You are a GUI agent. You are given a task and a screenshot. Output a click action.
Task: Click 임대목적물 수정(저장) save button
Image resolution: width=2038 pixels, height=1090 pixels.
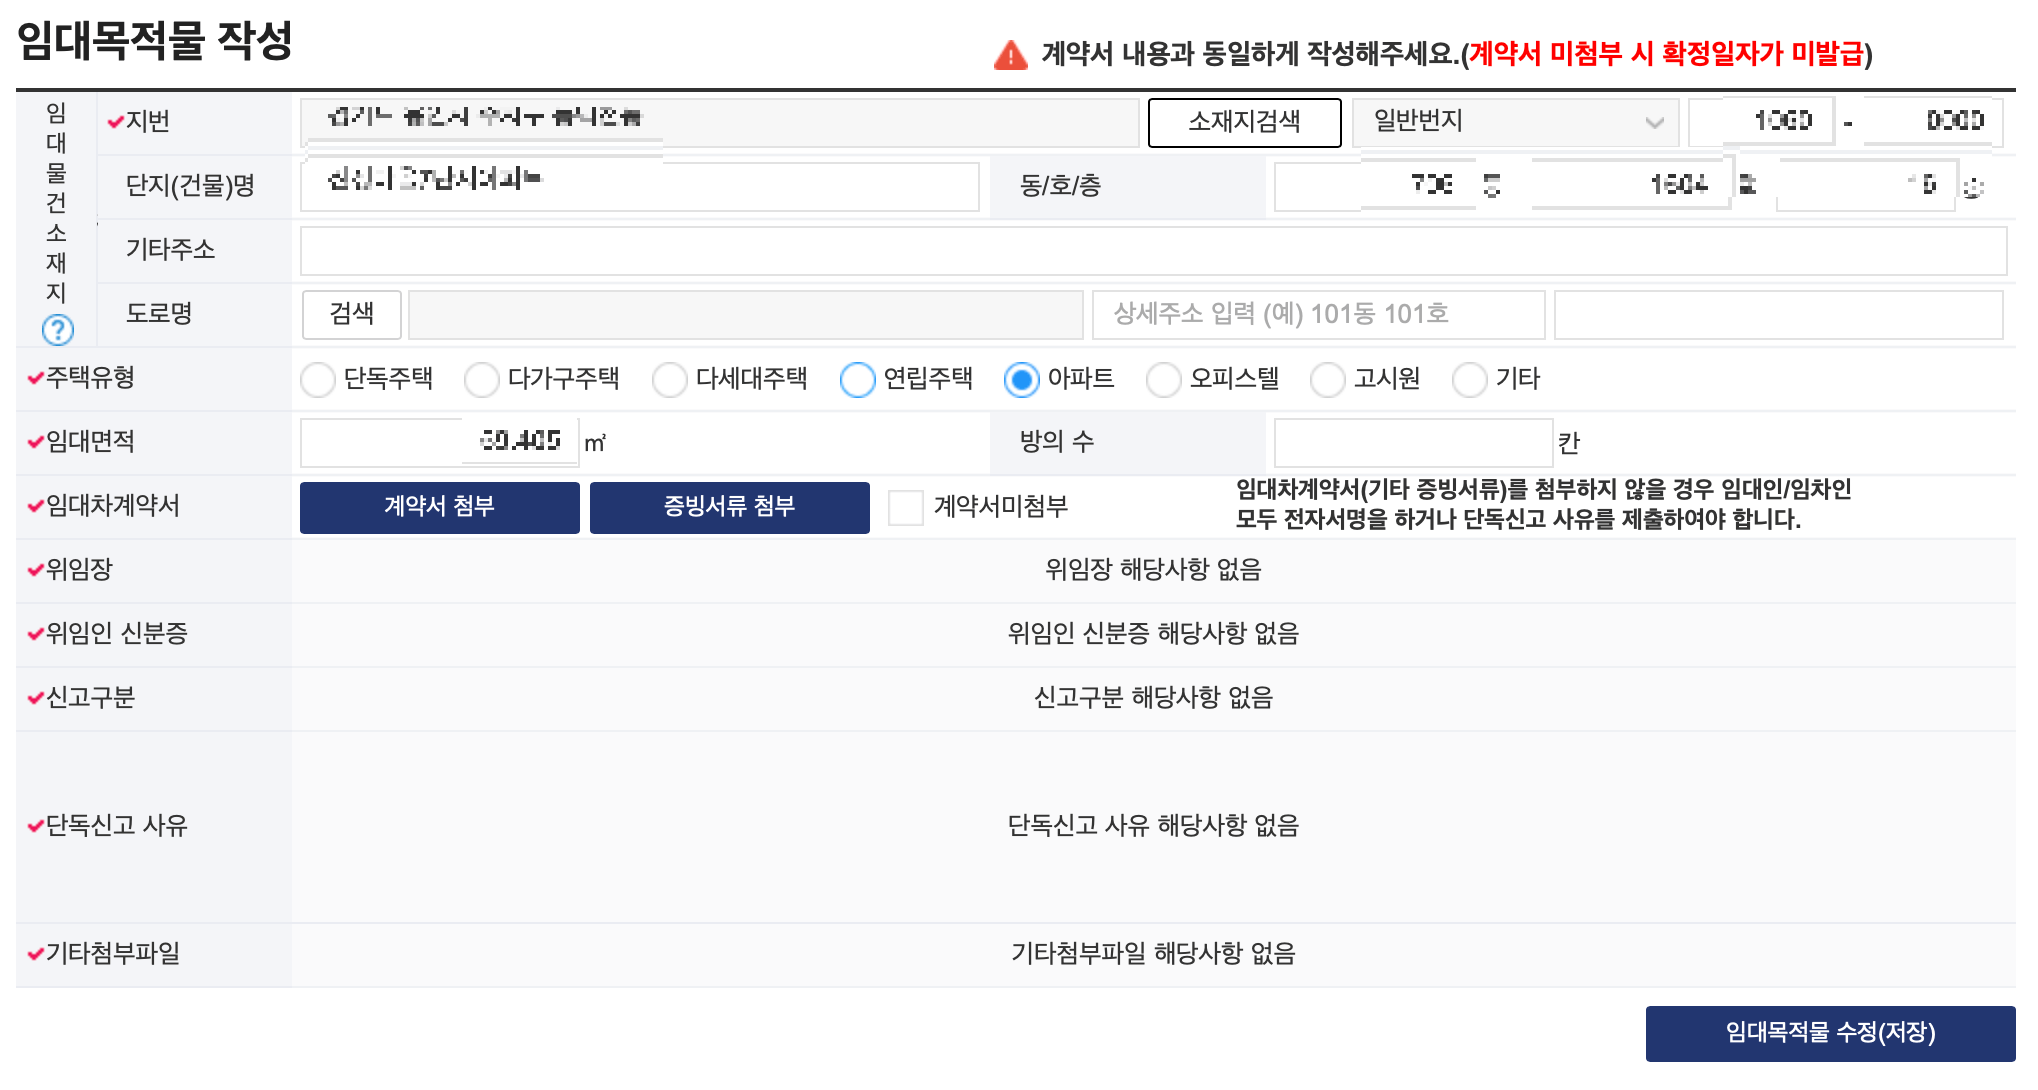click(x=1830, y=1033)
